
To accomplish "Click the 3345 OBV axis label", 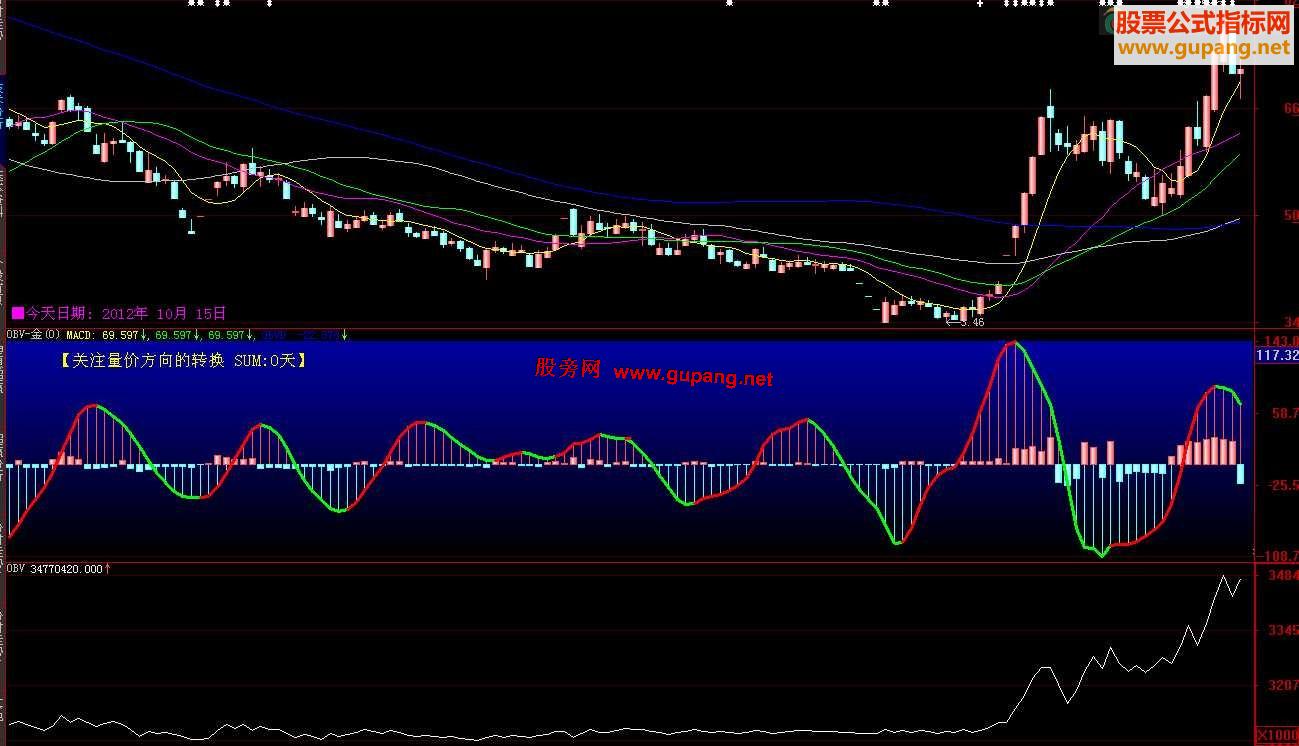I will [x=1283, y=631].
